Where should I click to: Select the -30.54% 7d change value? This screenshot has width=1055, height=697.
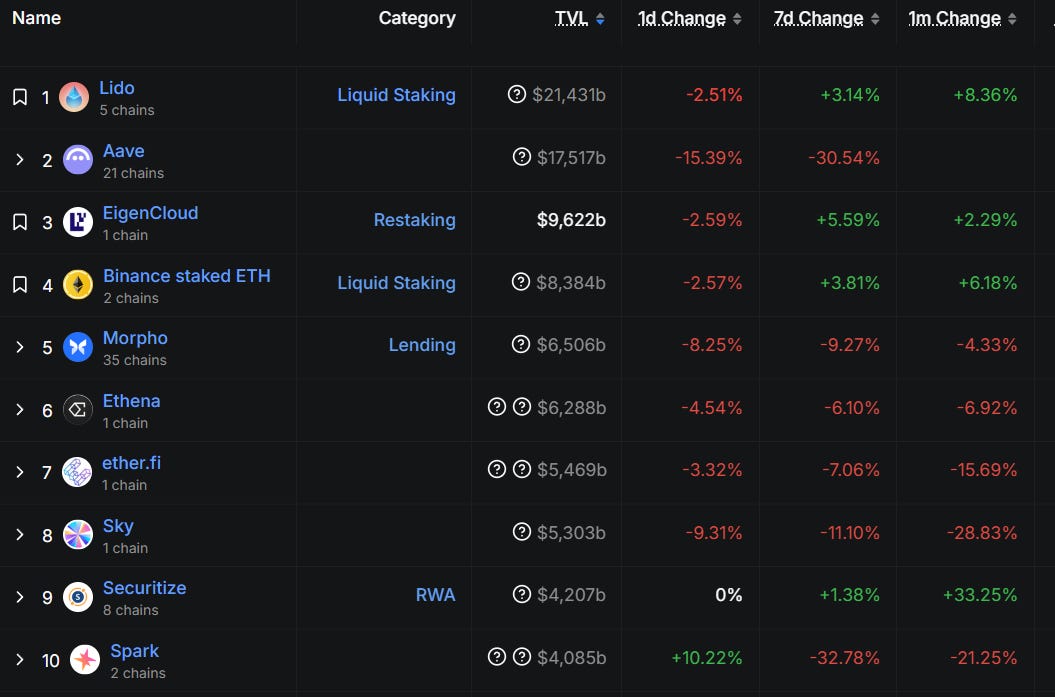pyautogui.click(x=844, y=157)
